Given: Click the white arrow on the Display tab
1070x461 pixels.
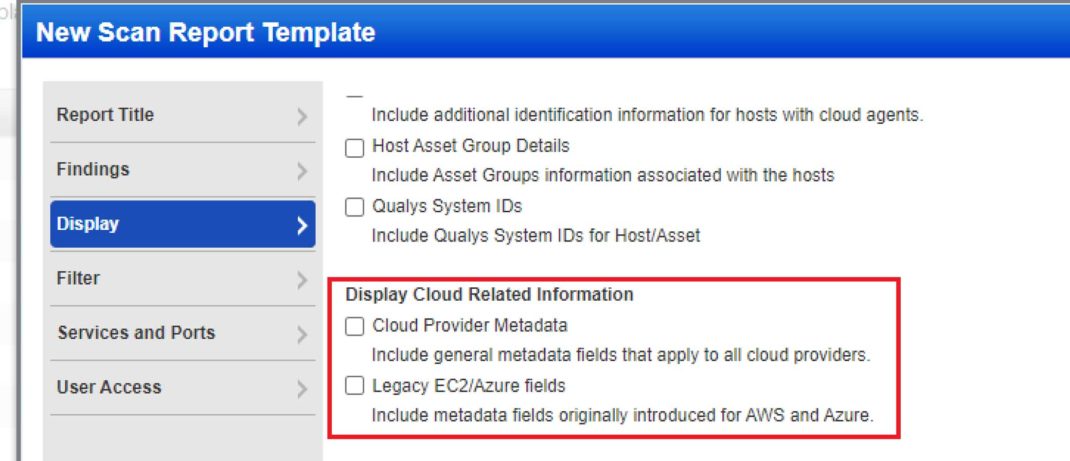Looking at the screenshot, I should click(302, 226).
